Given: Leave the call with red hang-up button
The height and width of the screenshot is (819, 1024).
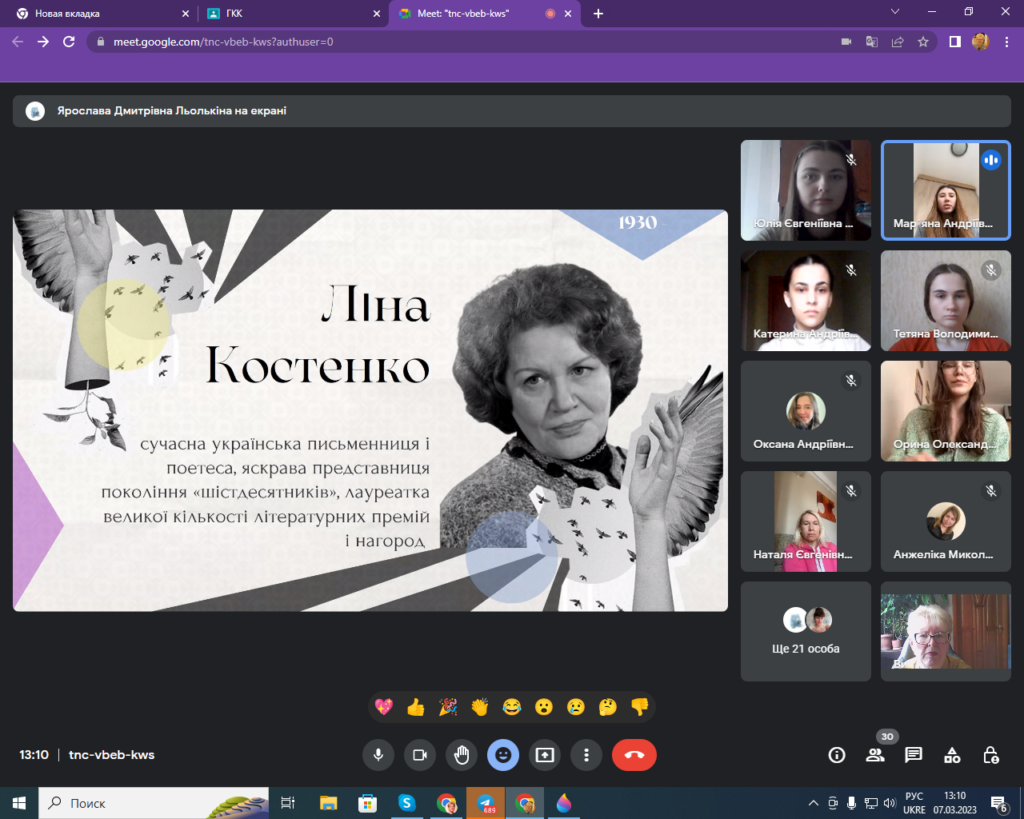Looking at the screenshot, I should click(634, 755).
